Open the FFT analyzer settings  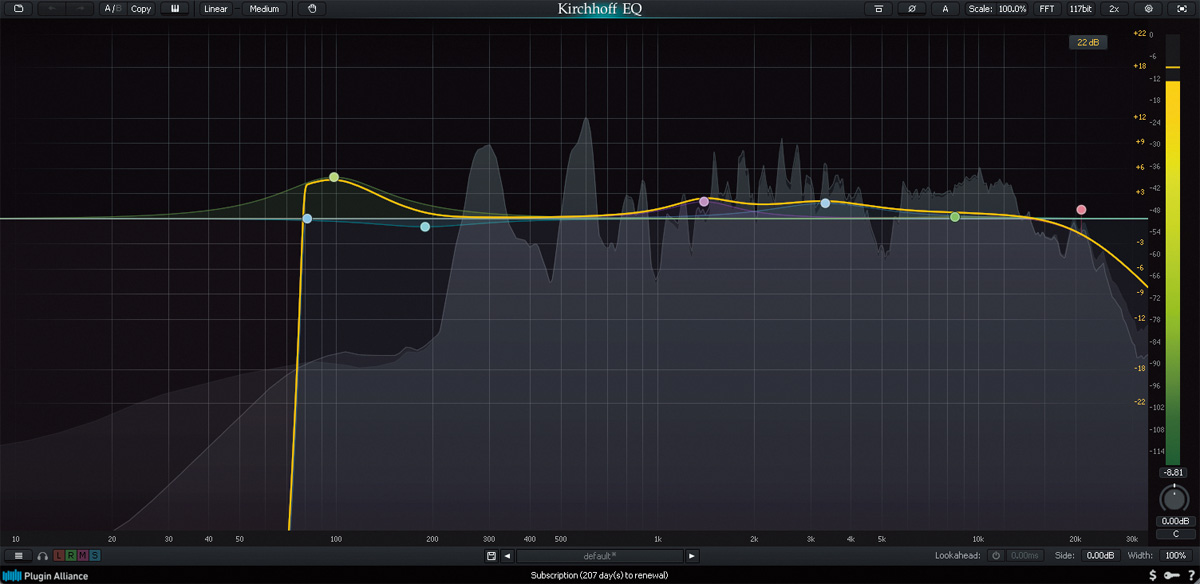click(x=1046, y=9)
